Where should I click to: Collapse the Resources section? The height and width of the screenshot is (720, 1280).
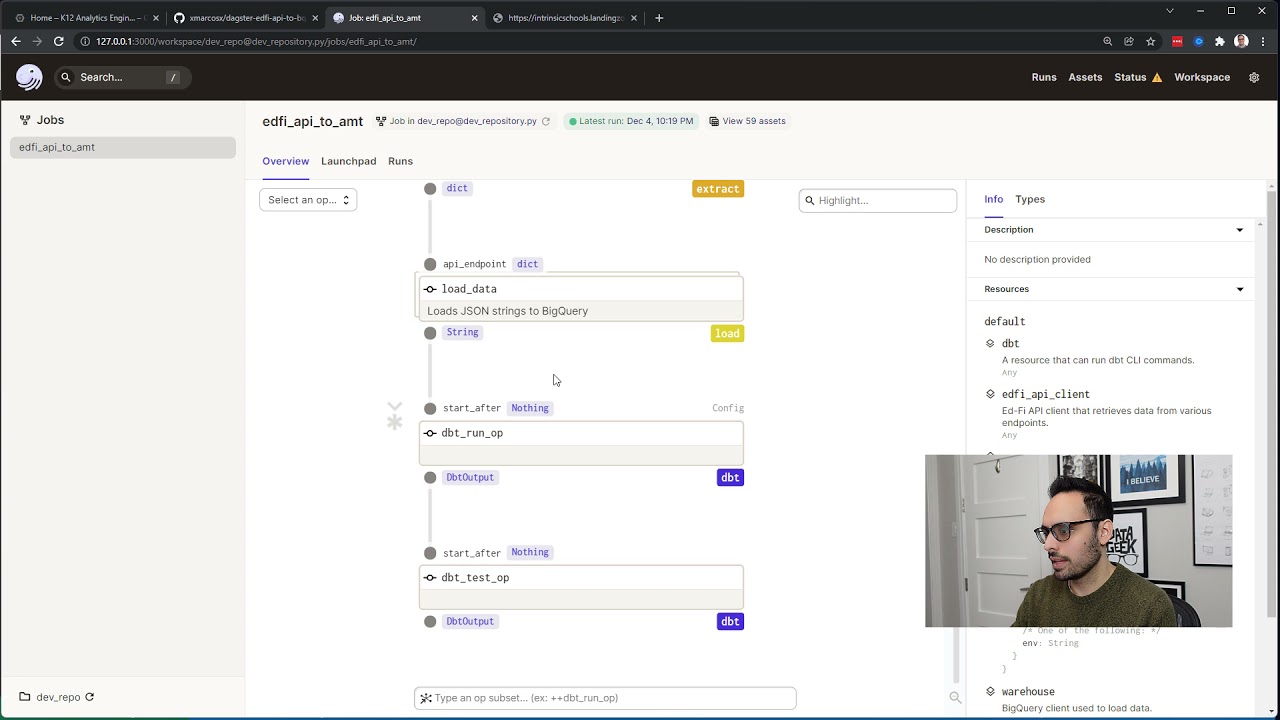(1240, 289)
